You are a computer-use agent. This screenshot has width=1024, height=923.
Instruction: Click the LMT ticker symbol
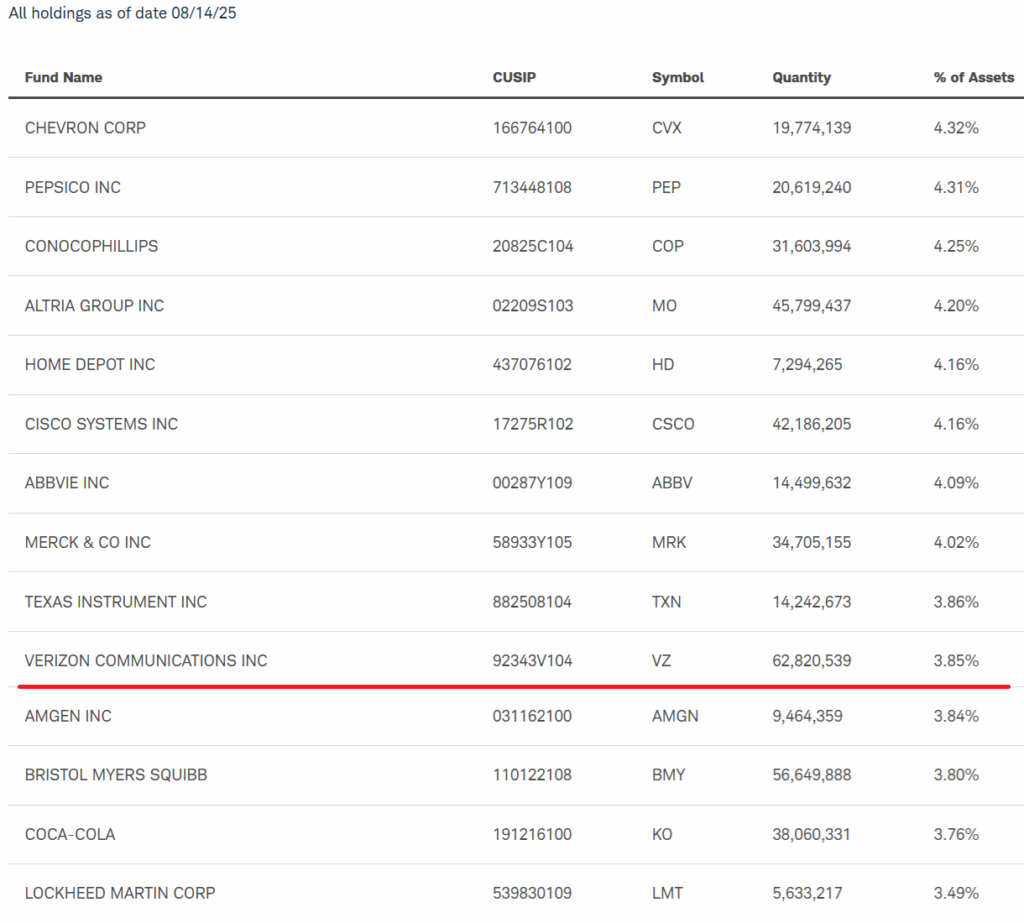point(667,892)
